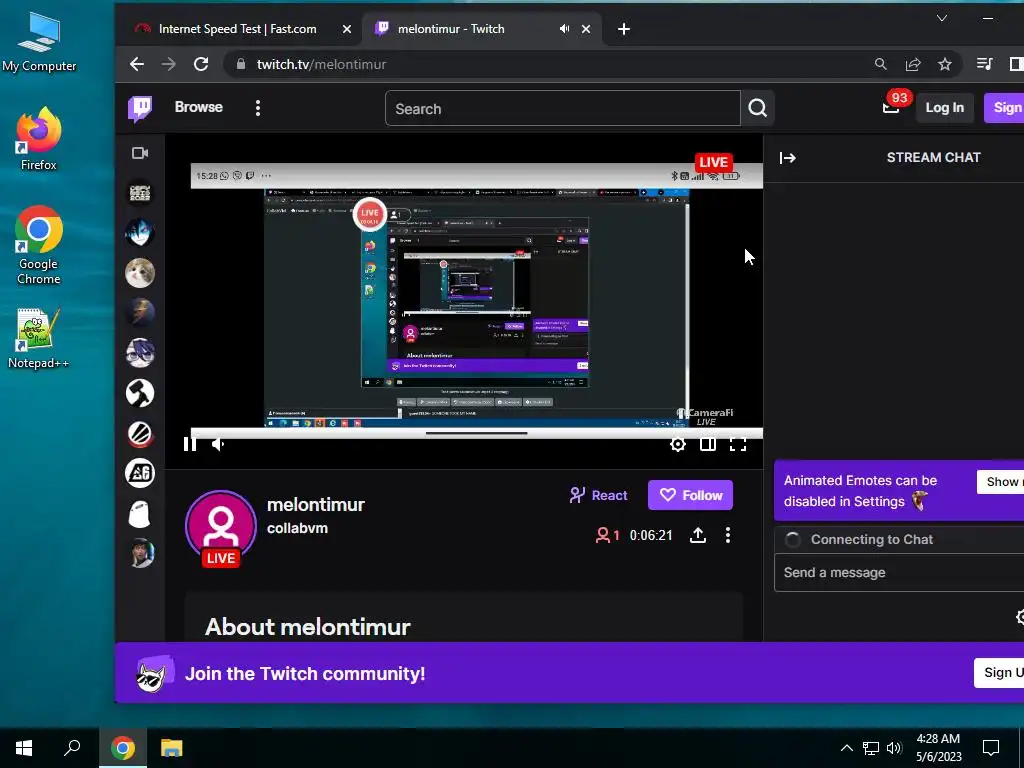This screenshot has width=1024, height=768.
Task: Show hidden system tray icons
Action: (x=846, y=748)
